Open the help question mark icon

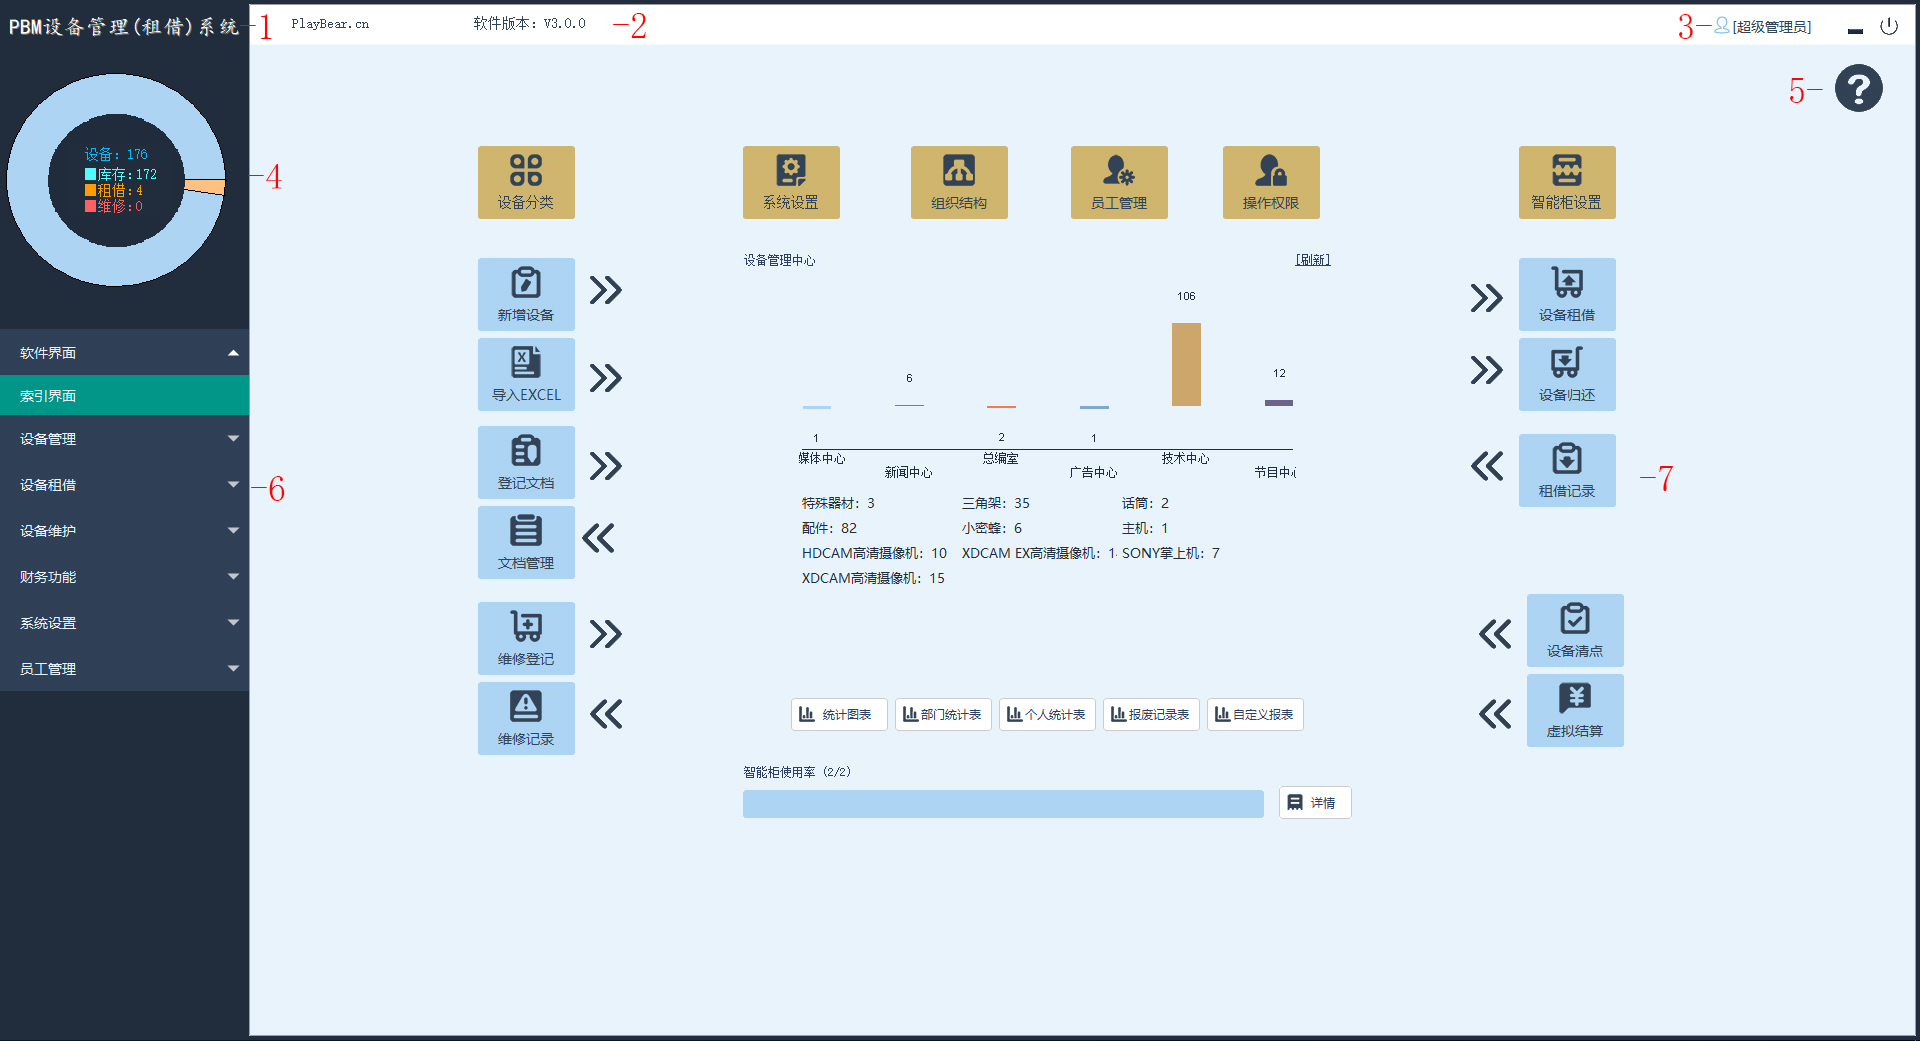(1858, 89)
